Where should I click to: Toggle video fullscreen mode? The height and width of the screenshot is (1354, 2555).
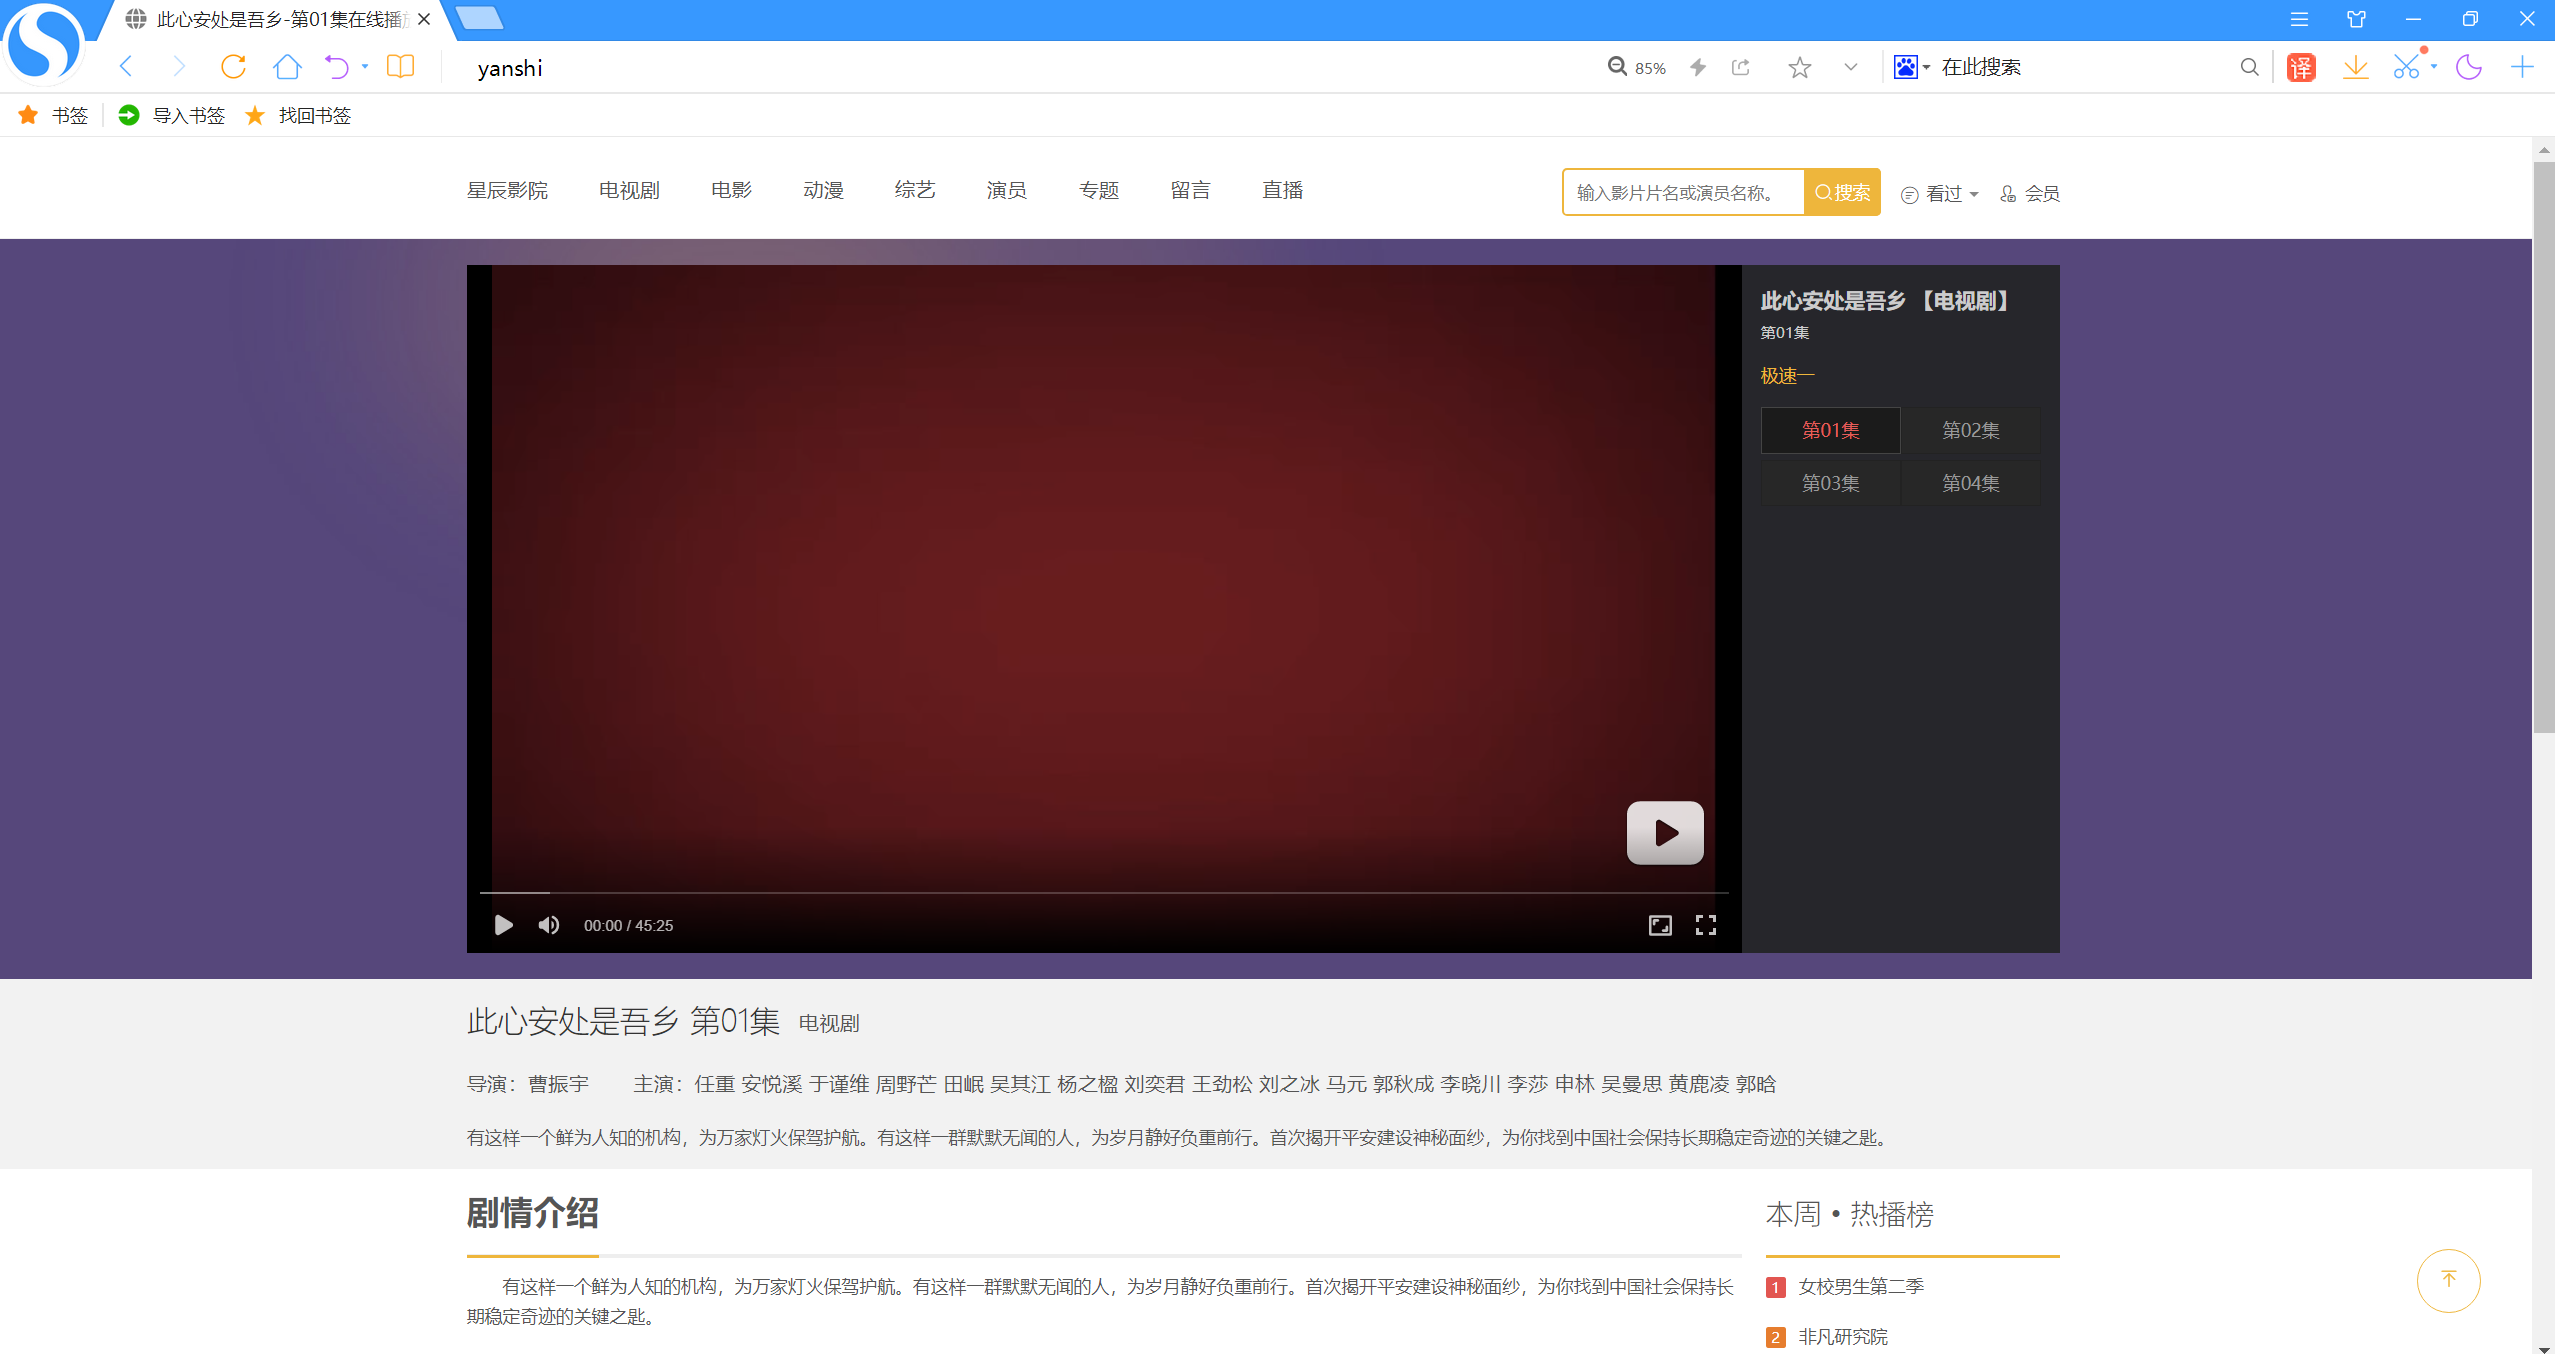(x=1705, y=925)
